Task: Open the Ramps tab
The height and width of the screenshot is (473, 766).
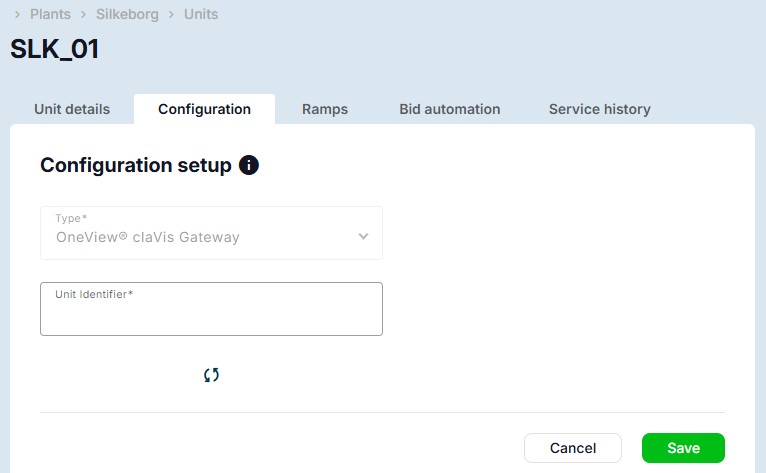Action: [x=325, y=109]
